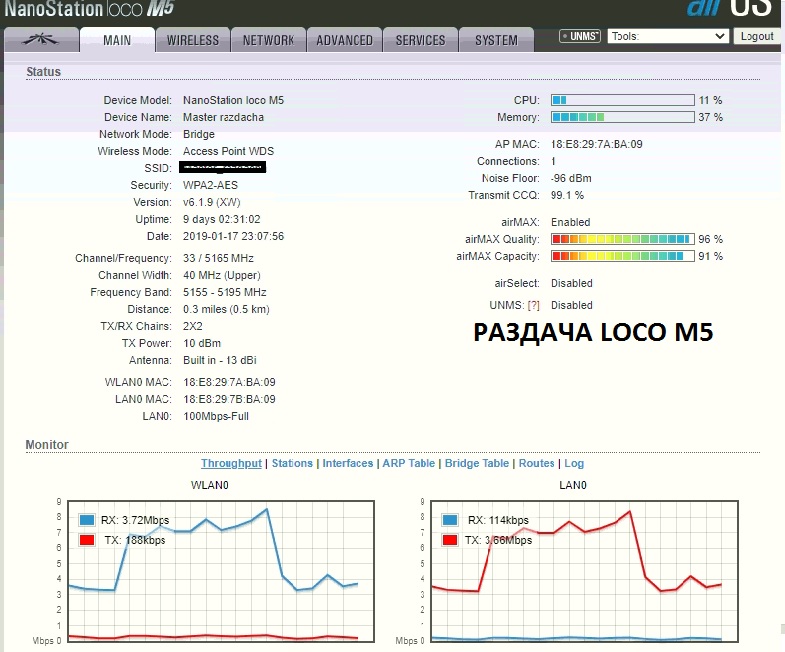Screen dimensions: 785x652
Task: Click the red TX swatch in LAN0 legend
Action: [450, 540]
